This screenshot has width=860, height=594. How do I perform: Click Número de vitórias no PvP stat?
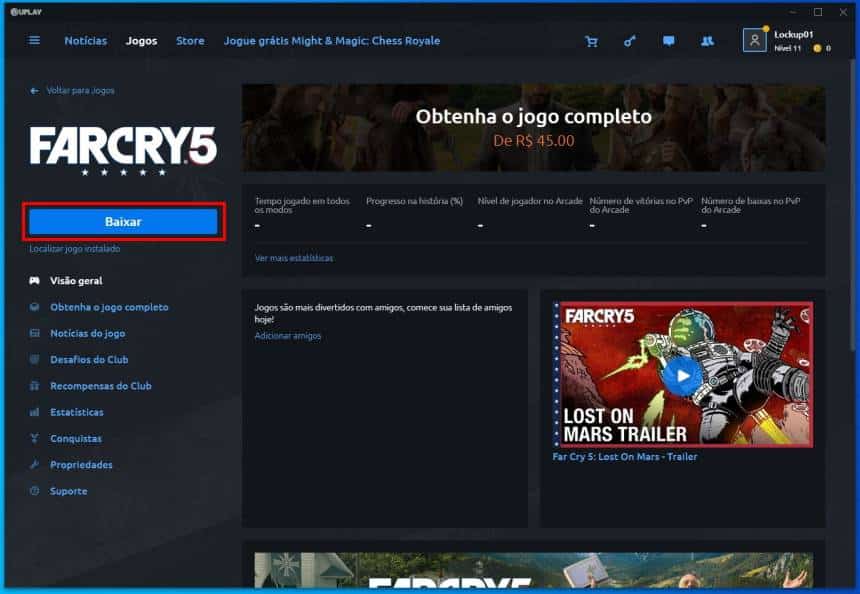click(641, 205)
